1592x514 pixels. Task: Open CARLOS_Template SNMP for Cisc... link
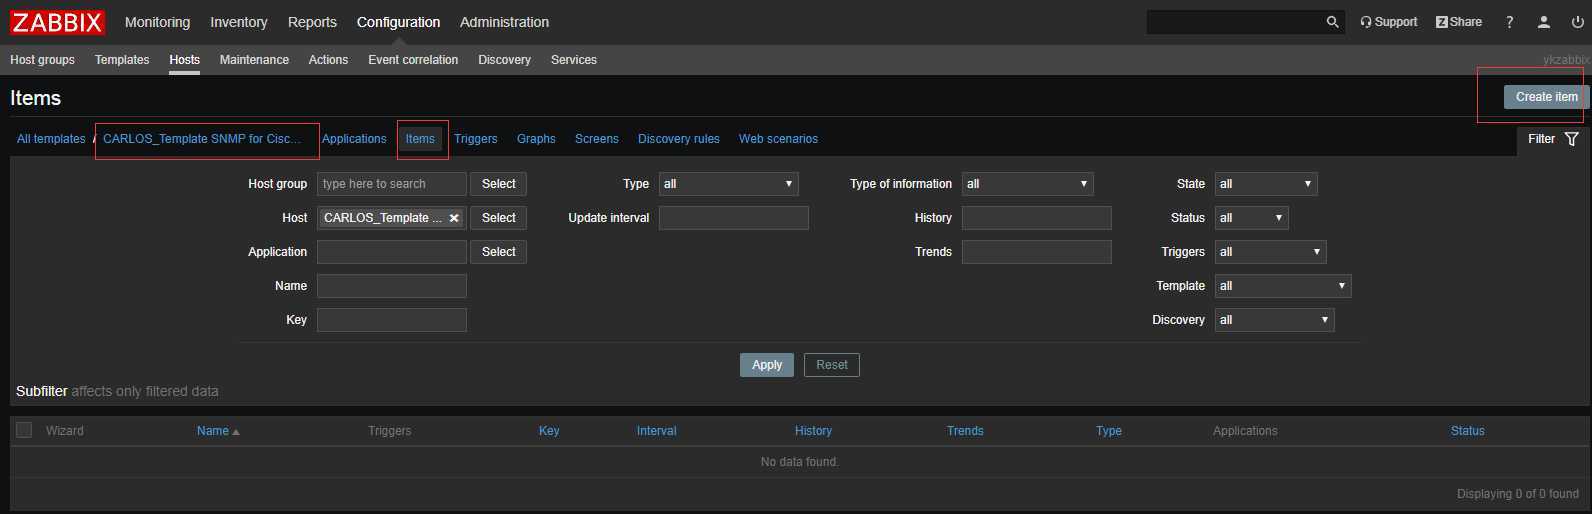pos(202,139)
